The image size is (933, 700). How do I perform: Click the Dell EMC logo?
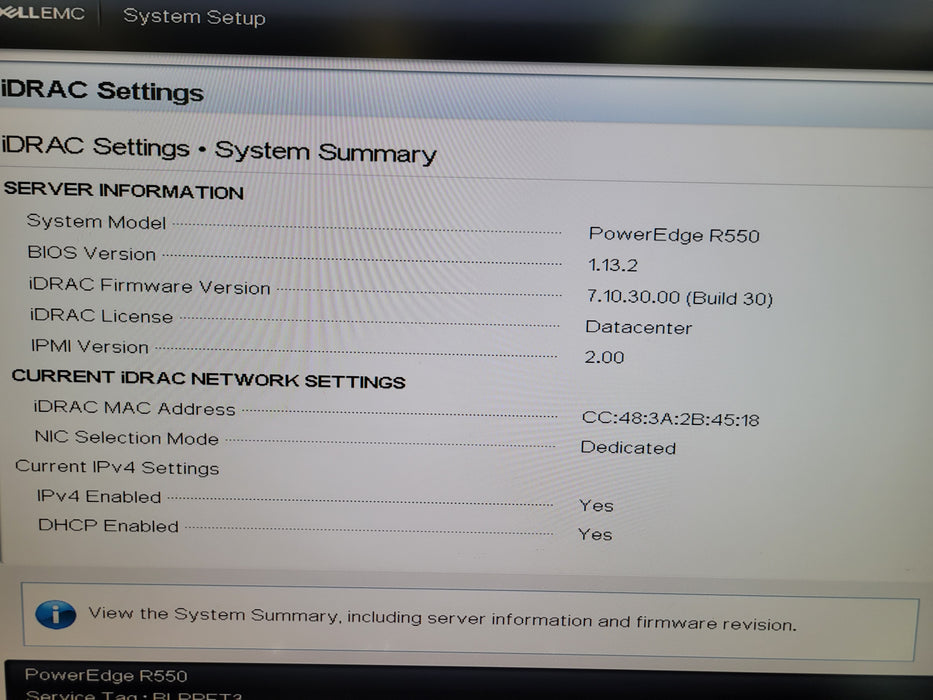click(42, 13)
